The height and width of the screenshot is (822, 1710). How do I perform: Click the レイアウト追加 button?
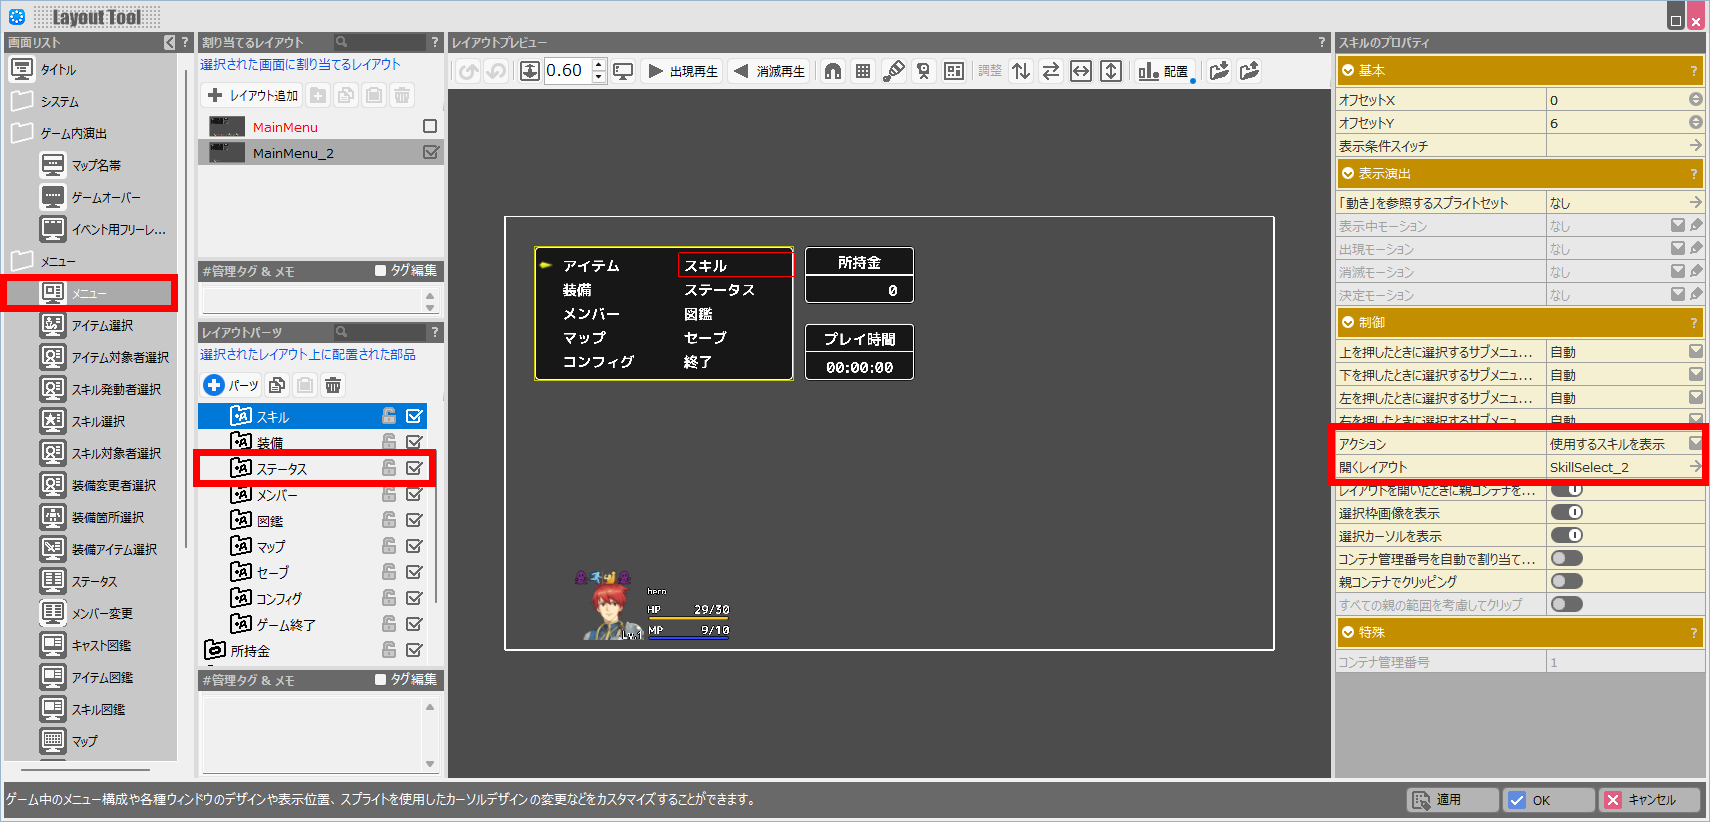pyautogui.click(x=253, y=95)
